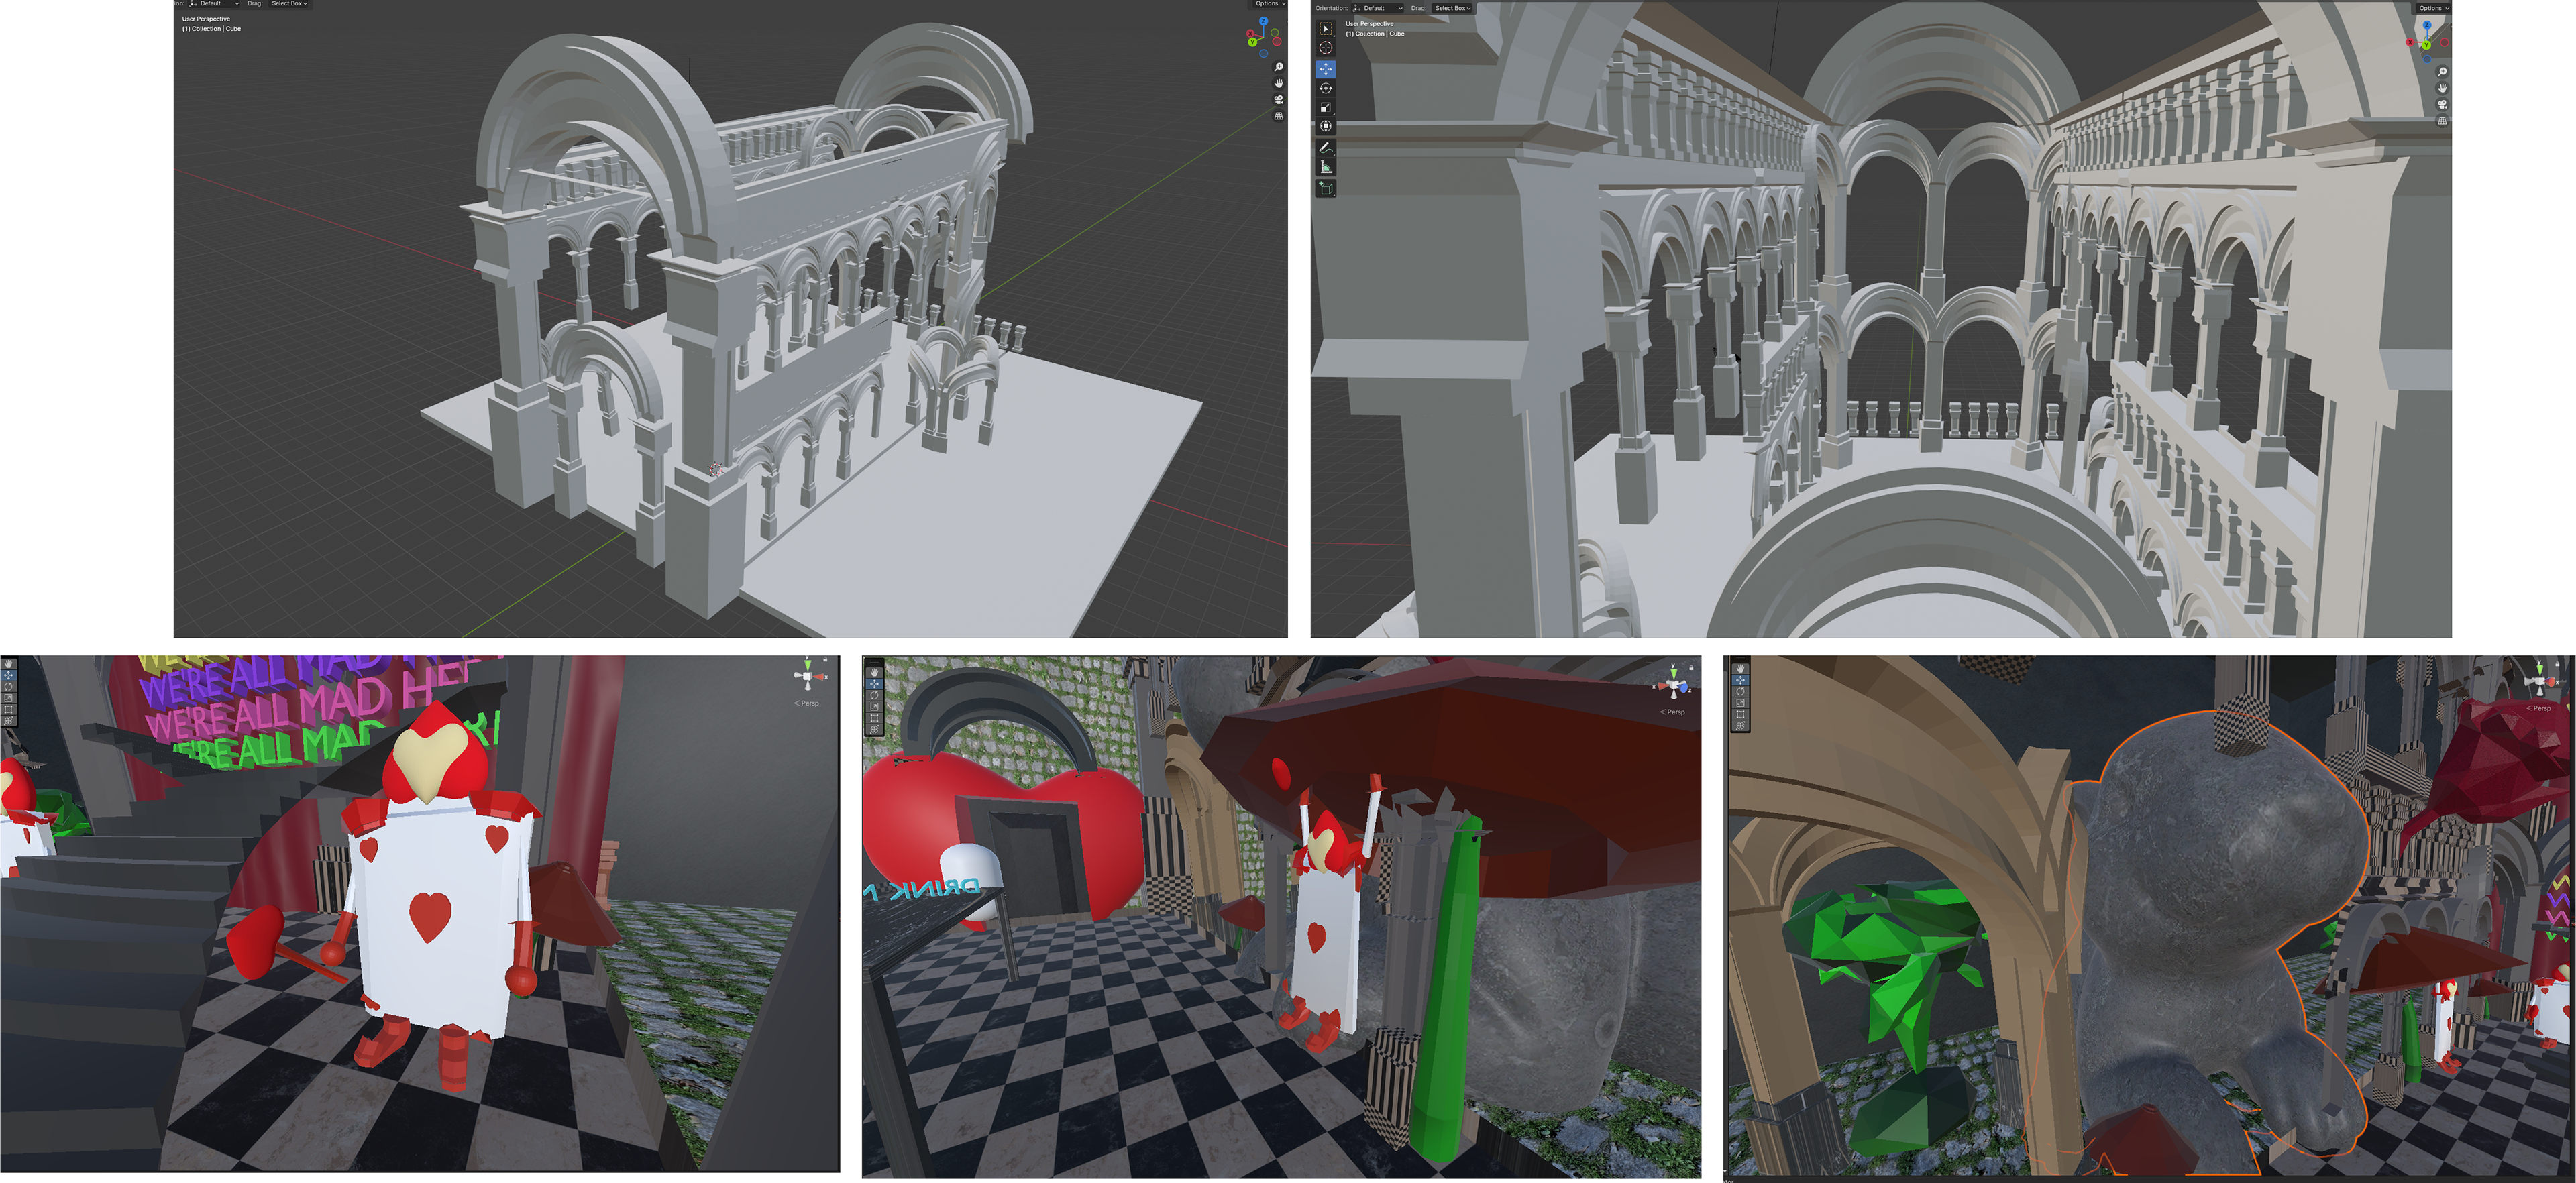Activate the 3D Cursor tool in right viewport
This screenshot has height=1183, width=2576.
click(x=1326, y=48)
